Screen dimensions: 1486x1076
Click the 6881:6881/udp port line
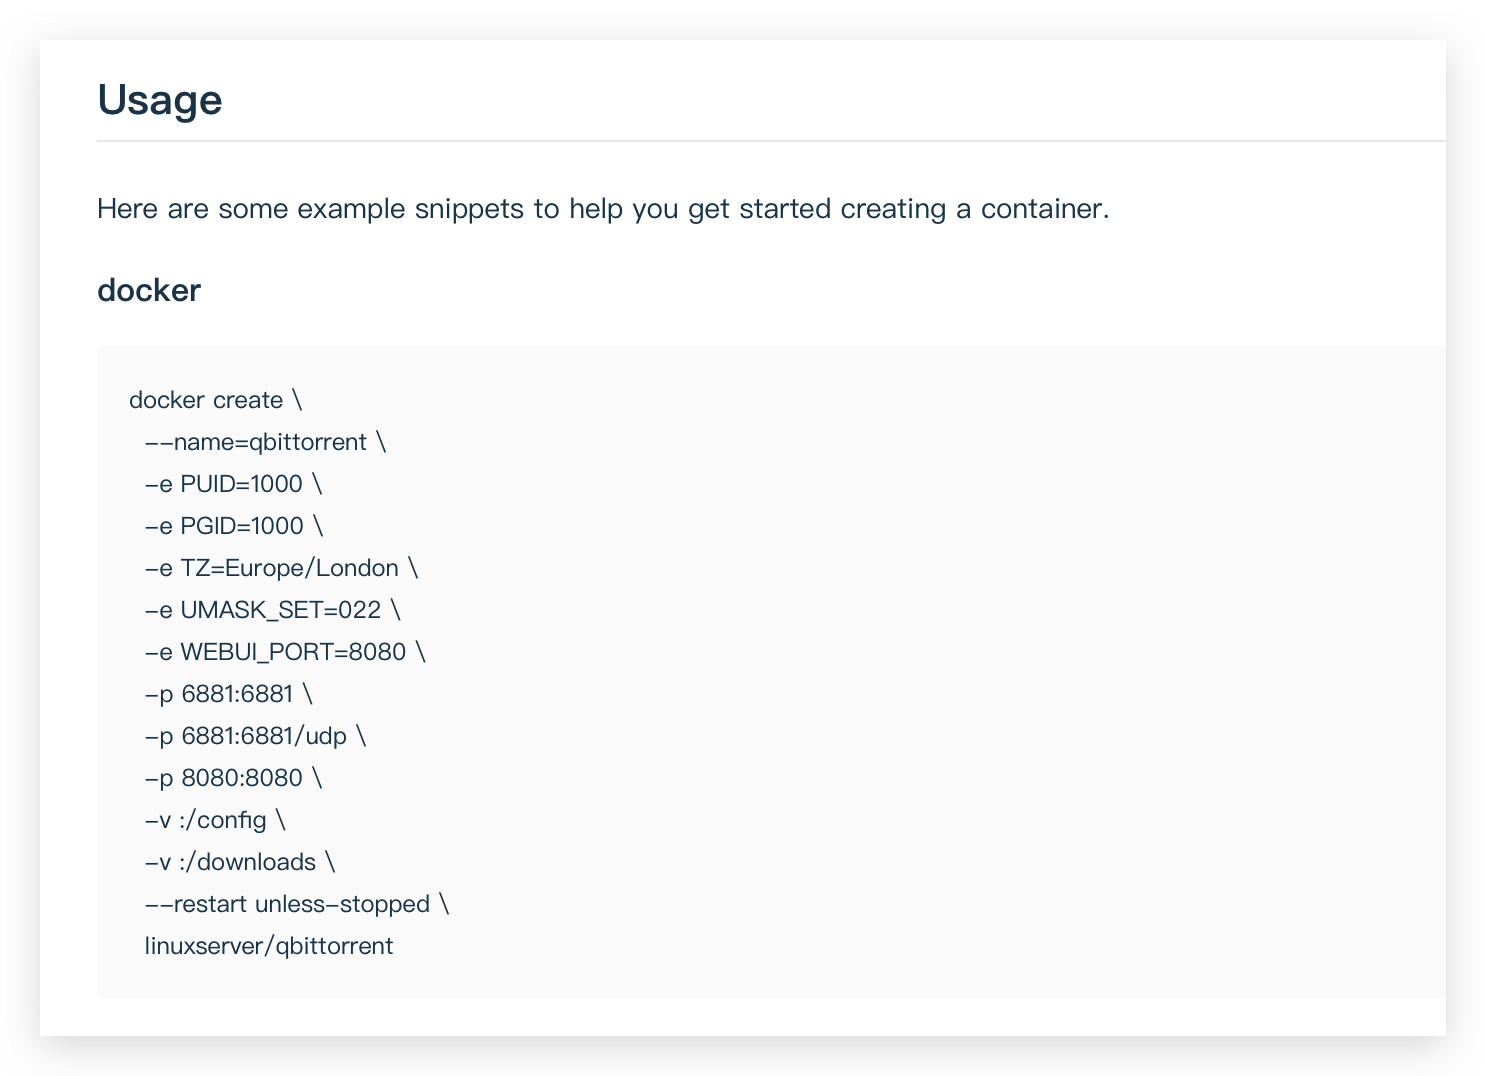pyautogui.click(x=255, y=736)
